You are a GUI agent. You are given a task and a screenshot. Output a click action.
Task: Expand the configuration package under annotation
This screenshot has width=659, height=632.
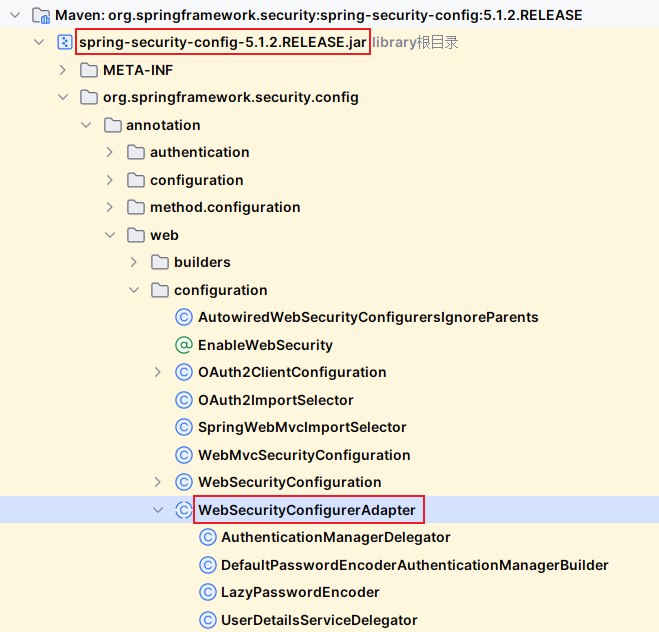point(110,180)
